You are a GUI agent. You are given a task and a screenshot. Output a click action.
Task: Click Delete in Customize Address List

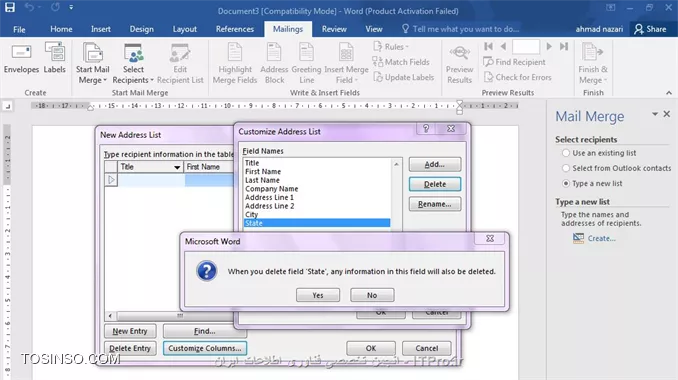(435, 184)
